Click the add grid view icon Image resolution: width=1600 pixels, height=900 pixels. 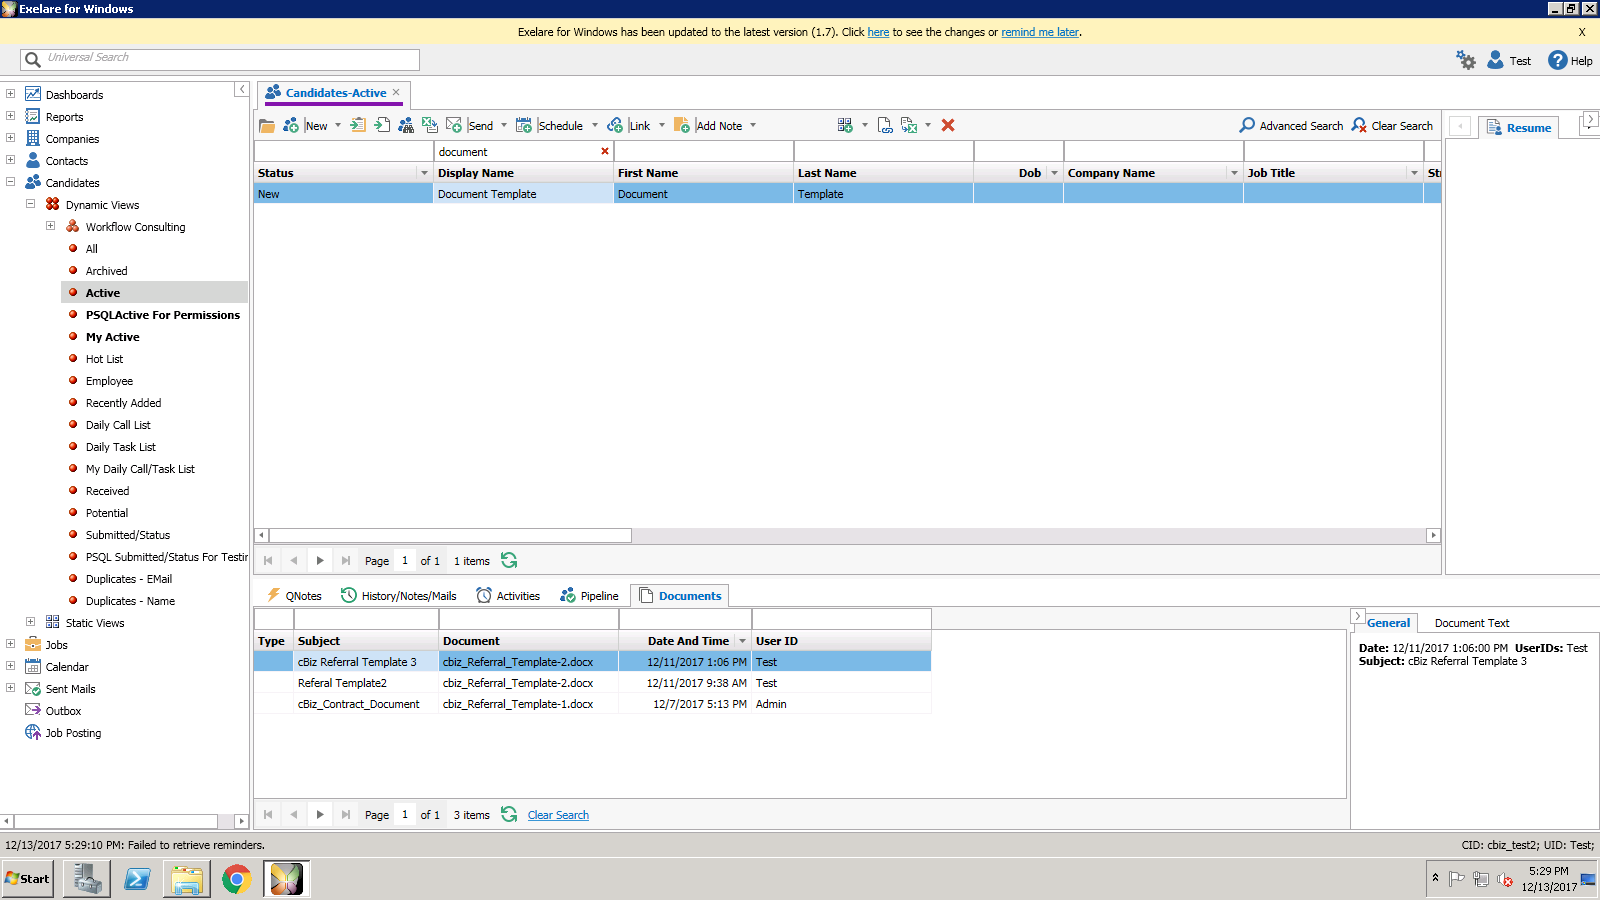(x=846, y=125)
